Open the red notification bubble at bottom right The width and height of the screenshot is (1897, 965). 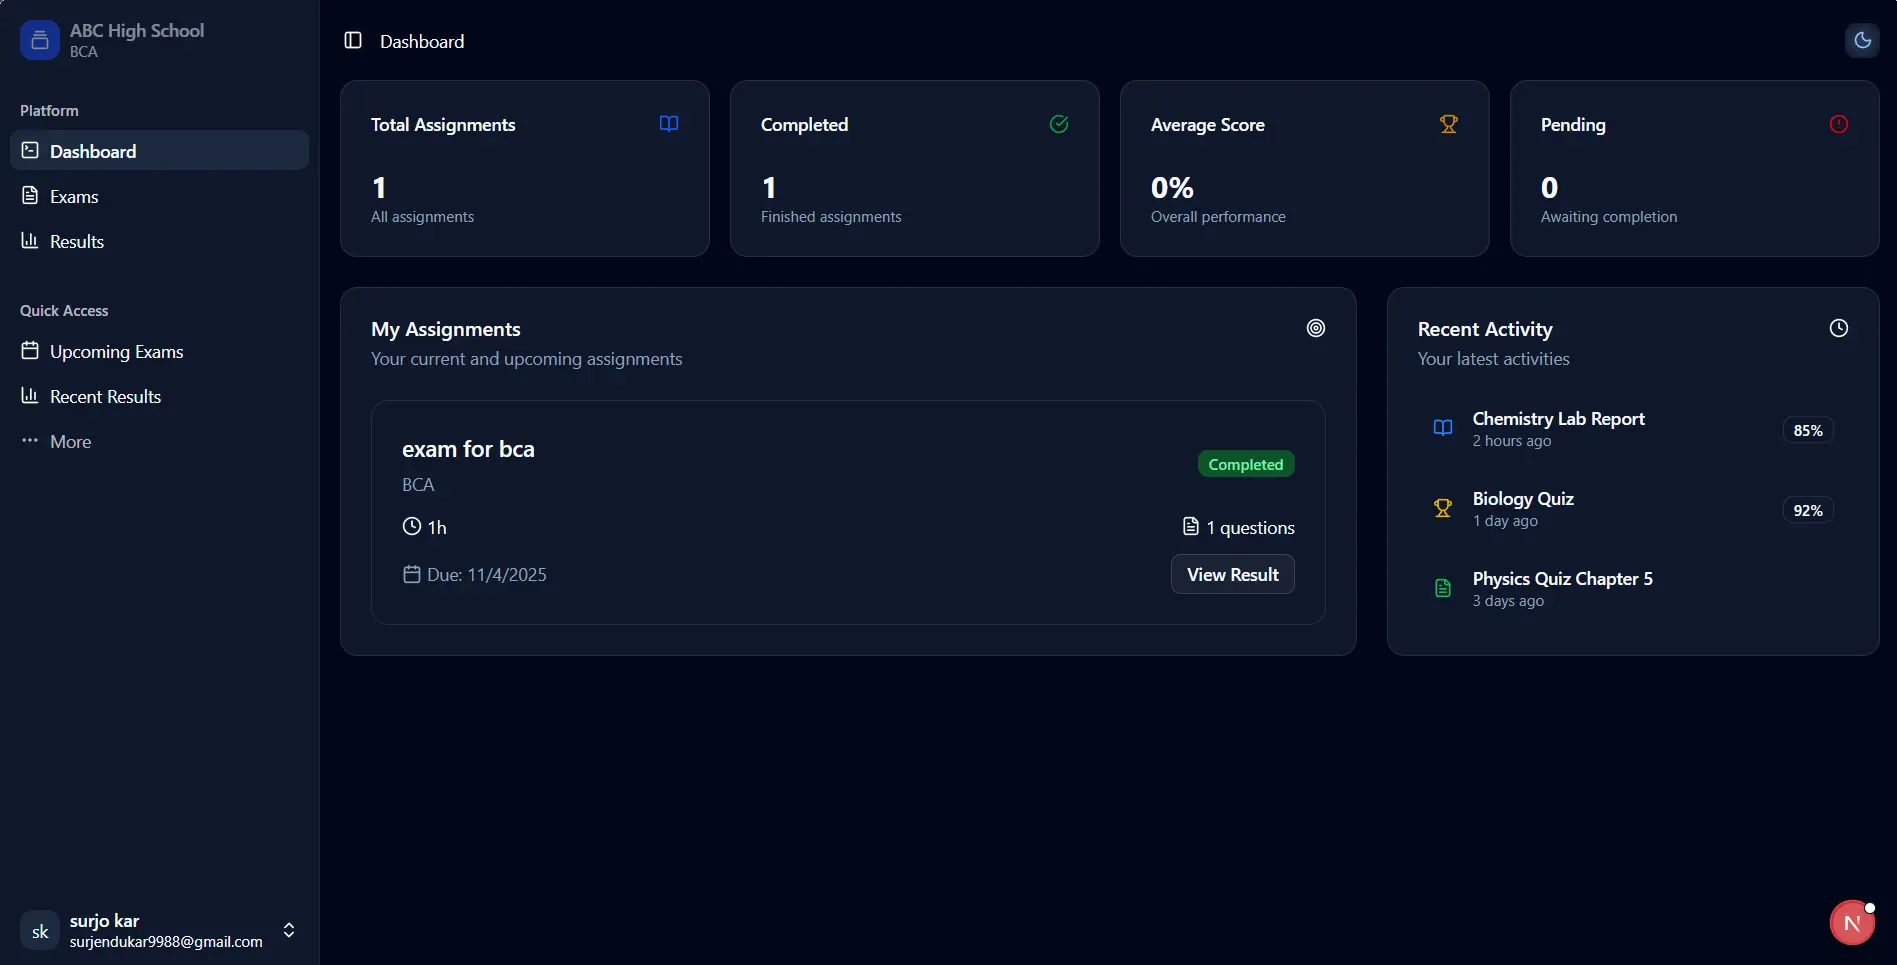pyautogui.click(x=1851, y=922)
